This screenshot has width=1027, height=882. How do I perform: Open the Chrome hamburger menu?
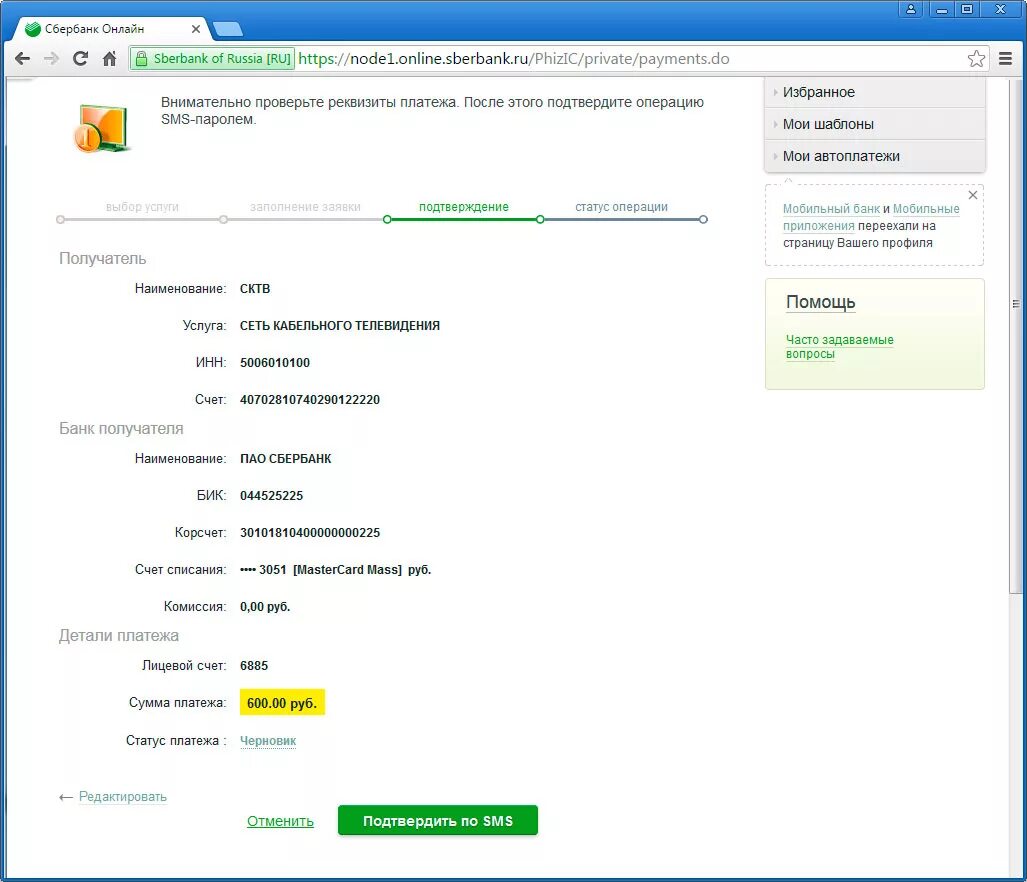pos(1005,59)
